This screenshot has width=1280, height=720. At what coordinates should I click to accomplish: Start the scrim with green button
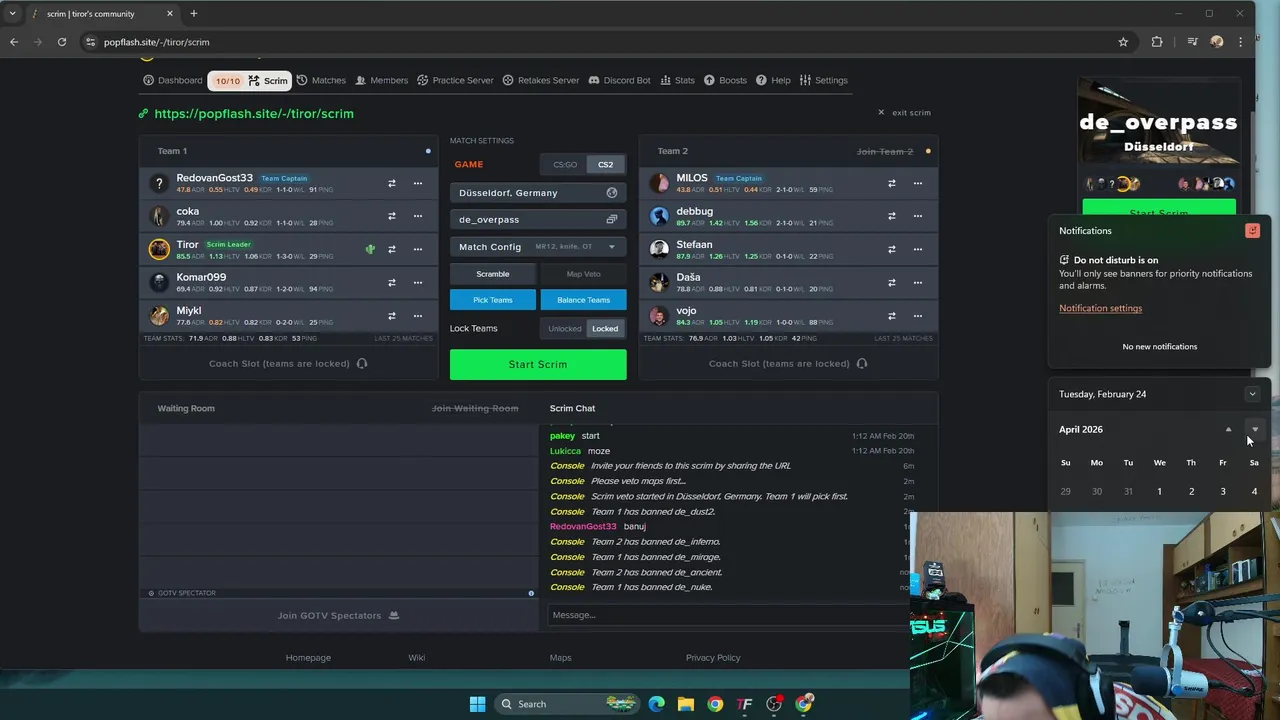point(538,364)
